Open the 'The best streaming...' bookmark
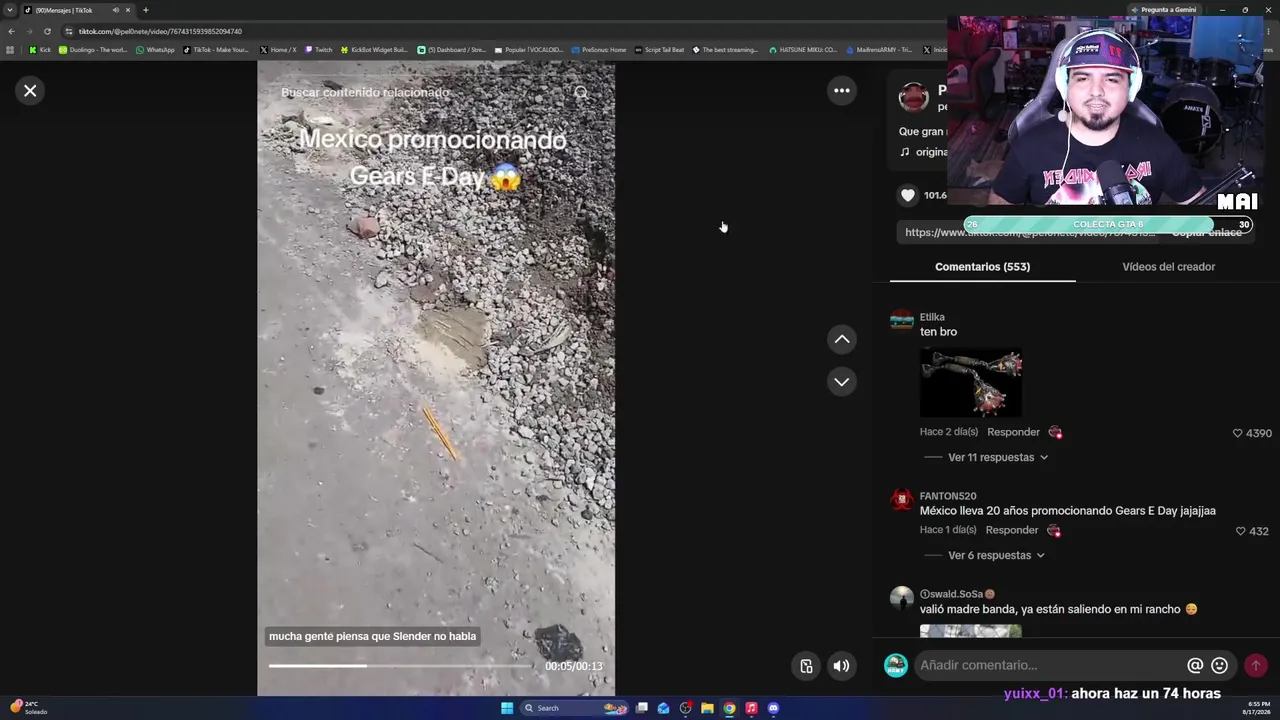1280x720 pixels. 725,50
